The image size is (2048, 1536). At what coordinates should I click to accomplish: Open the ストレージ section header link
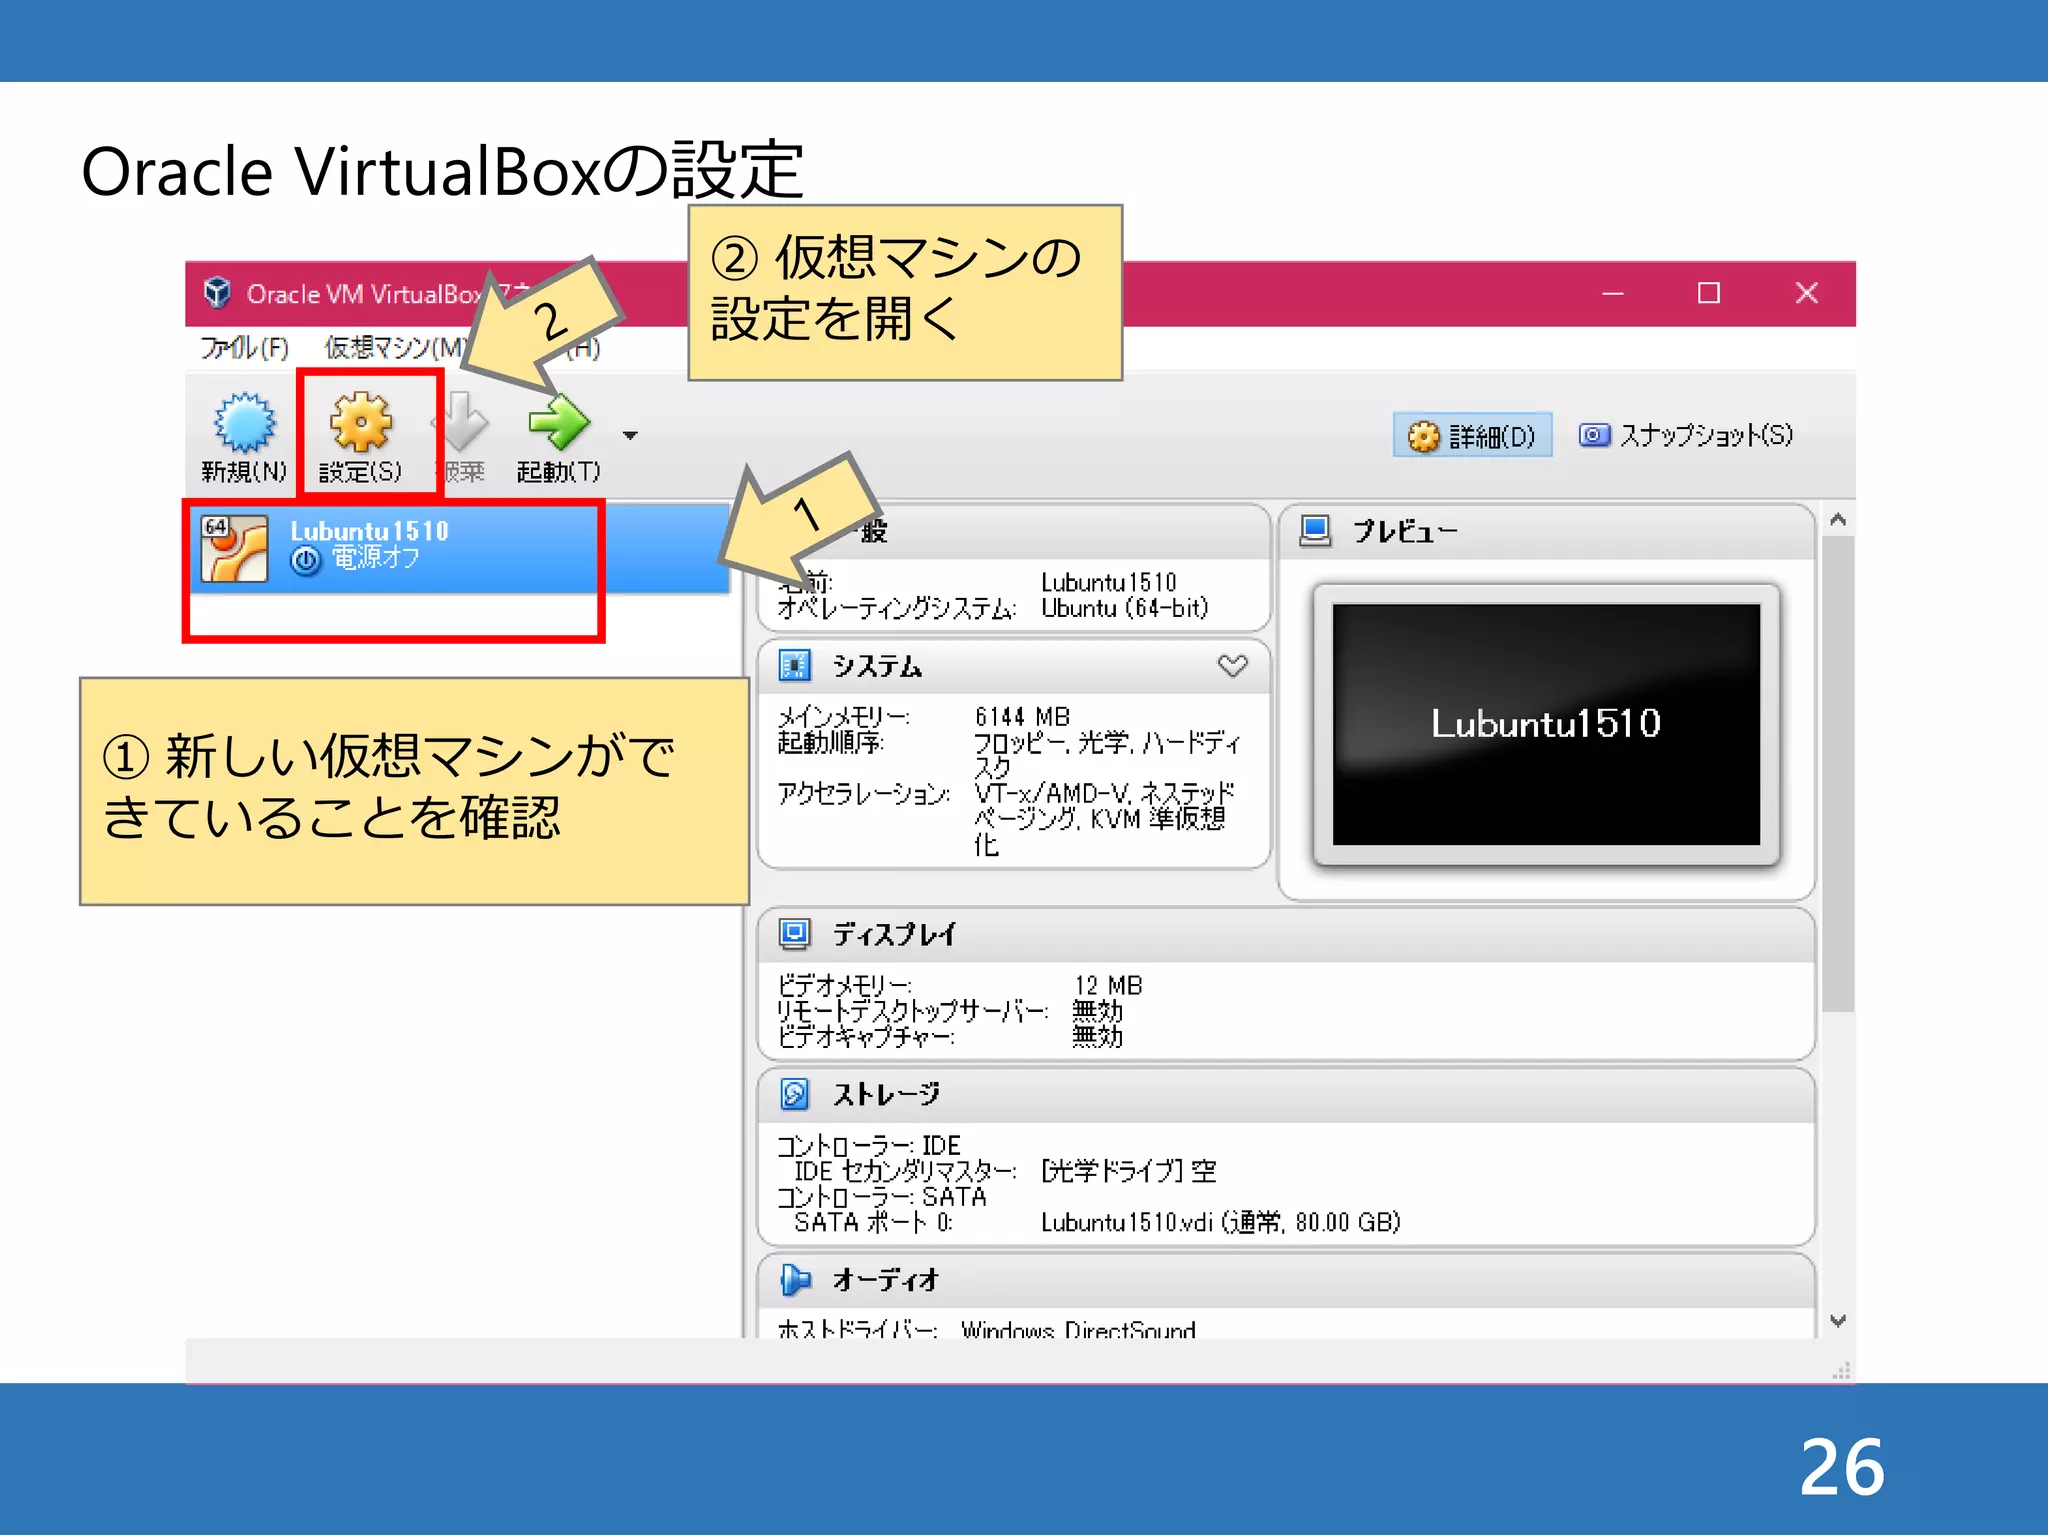coord(886,1094)
